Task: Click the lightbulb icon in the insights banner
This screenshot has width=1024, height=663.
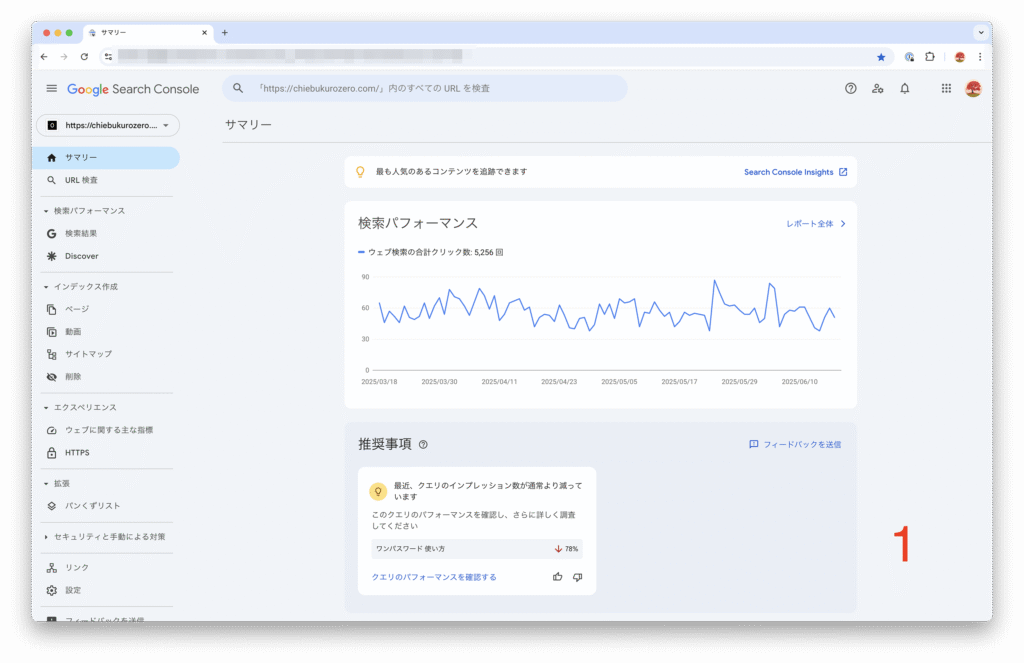Action: point(360,172)
